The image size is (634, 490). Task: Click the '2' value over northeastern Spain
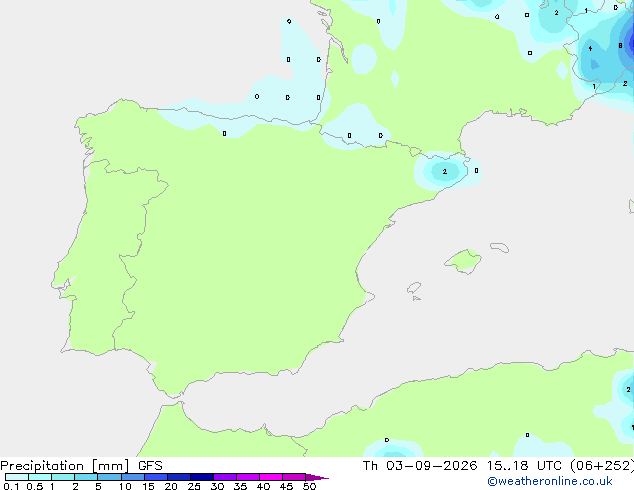click(x=445, y=171)
